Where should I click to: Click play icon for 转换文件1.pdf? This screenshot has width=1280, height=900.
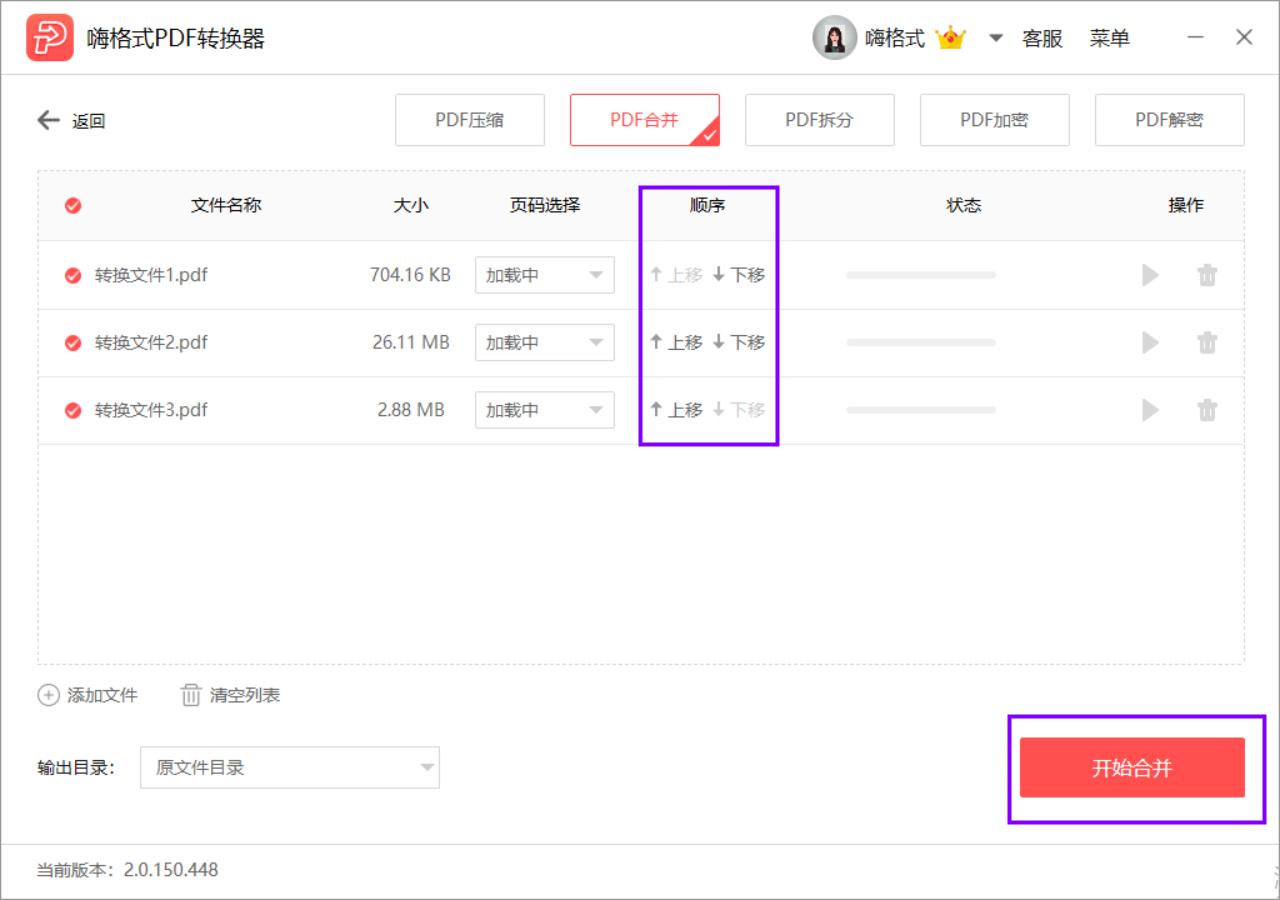(x=1151, y=275)
